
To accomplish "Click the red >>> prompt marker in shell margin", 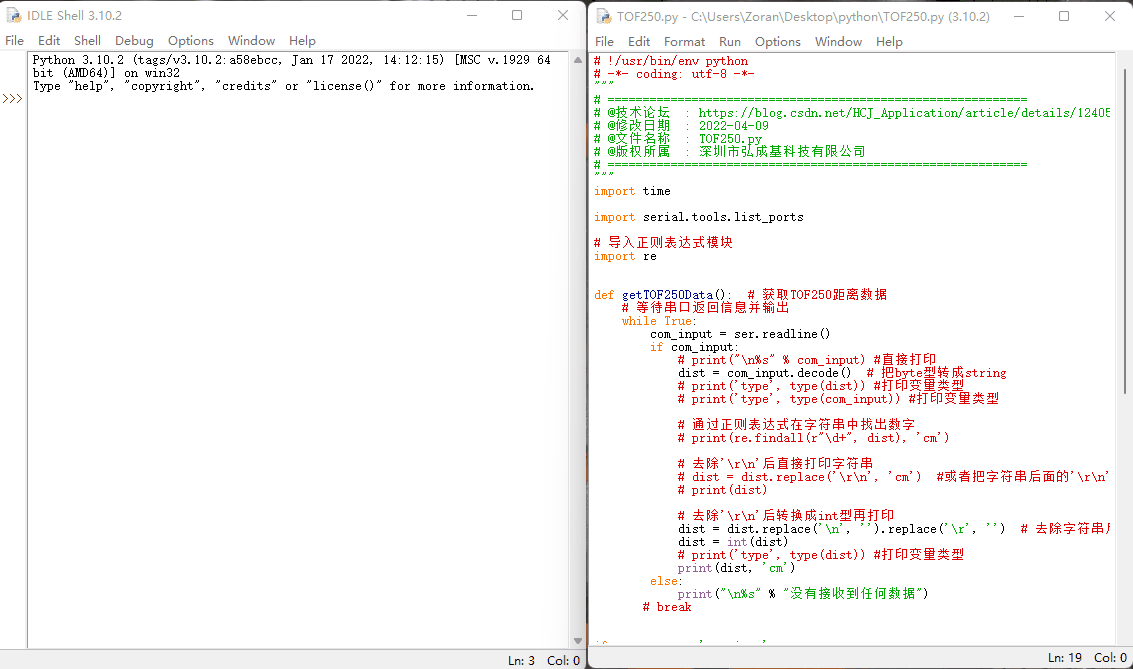I will pos(13,98).
